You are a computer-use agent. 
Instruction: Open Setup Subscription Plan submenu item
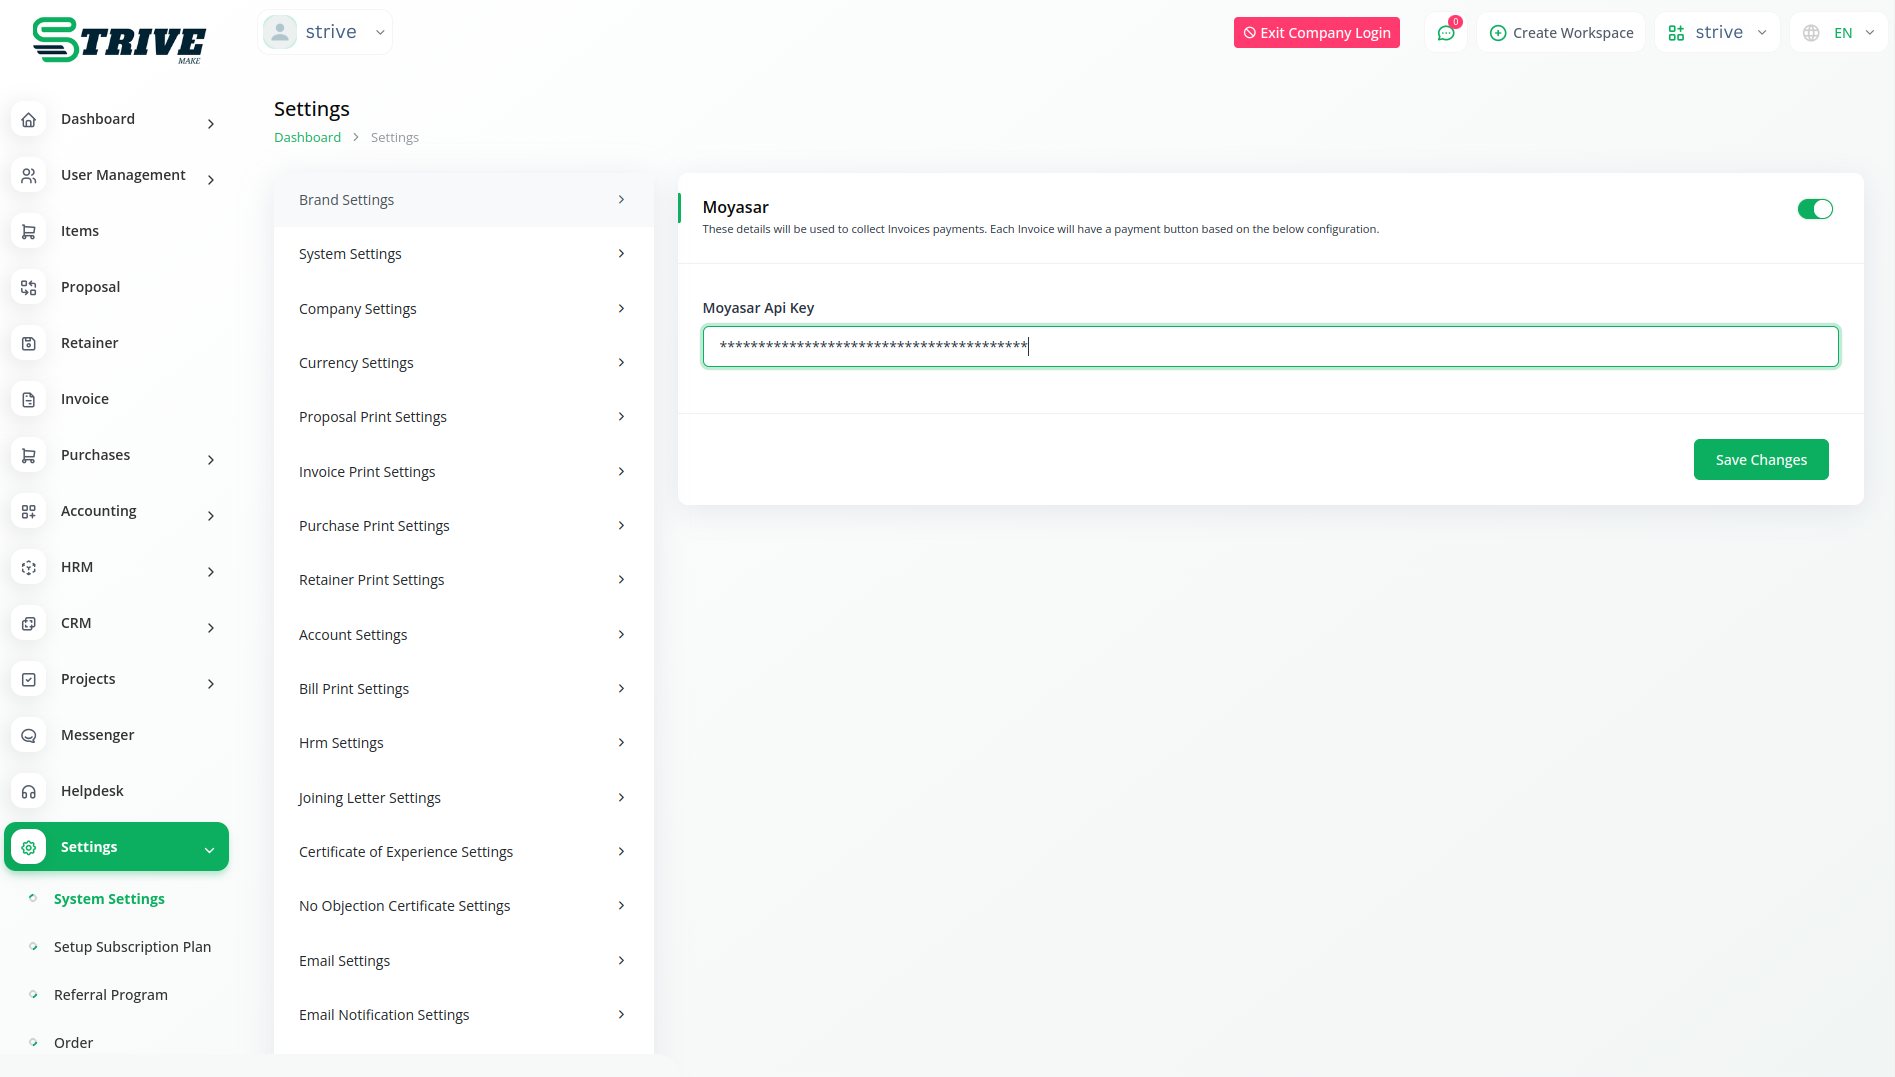132,947
